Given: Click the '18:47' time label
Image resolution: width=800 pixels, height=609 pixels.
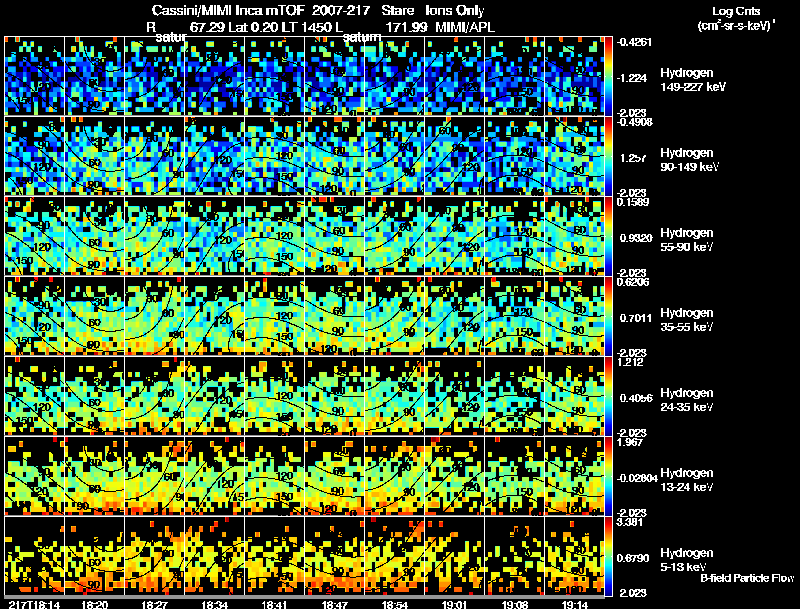Looking at the screenshot, I should [x=335, y=605].
